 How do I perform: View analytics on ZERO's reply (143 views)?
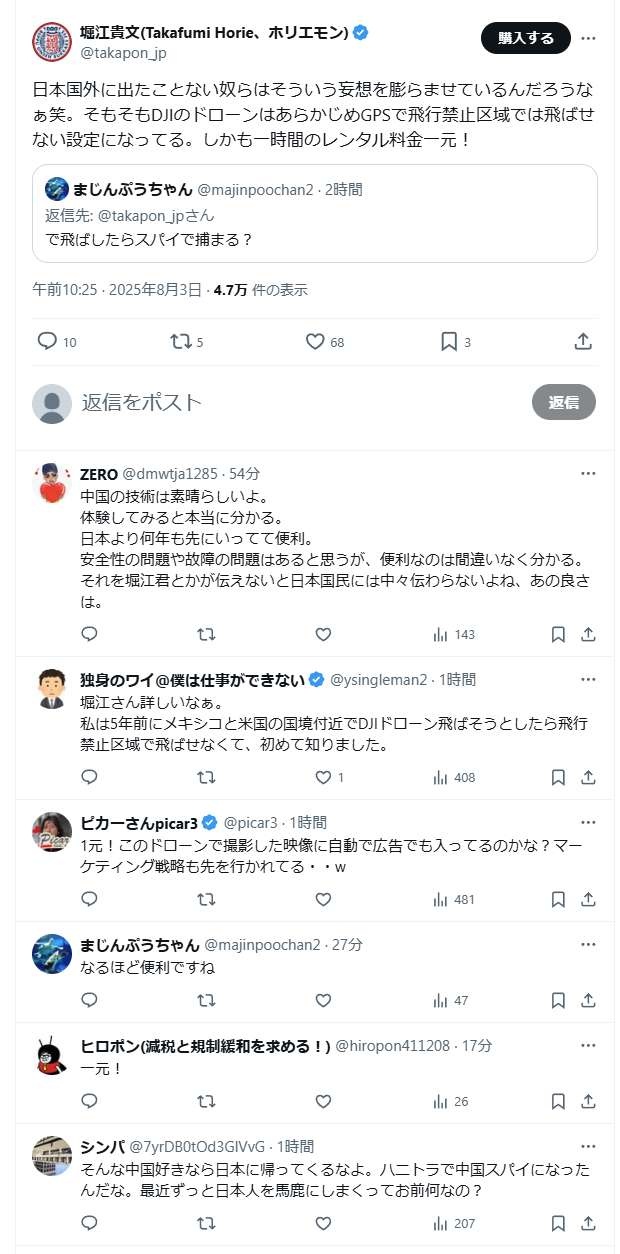[453, 634]
